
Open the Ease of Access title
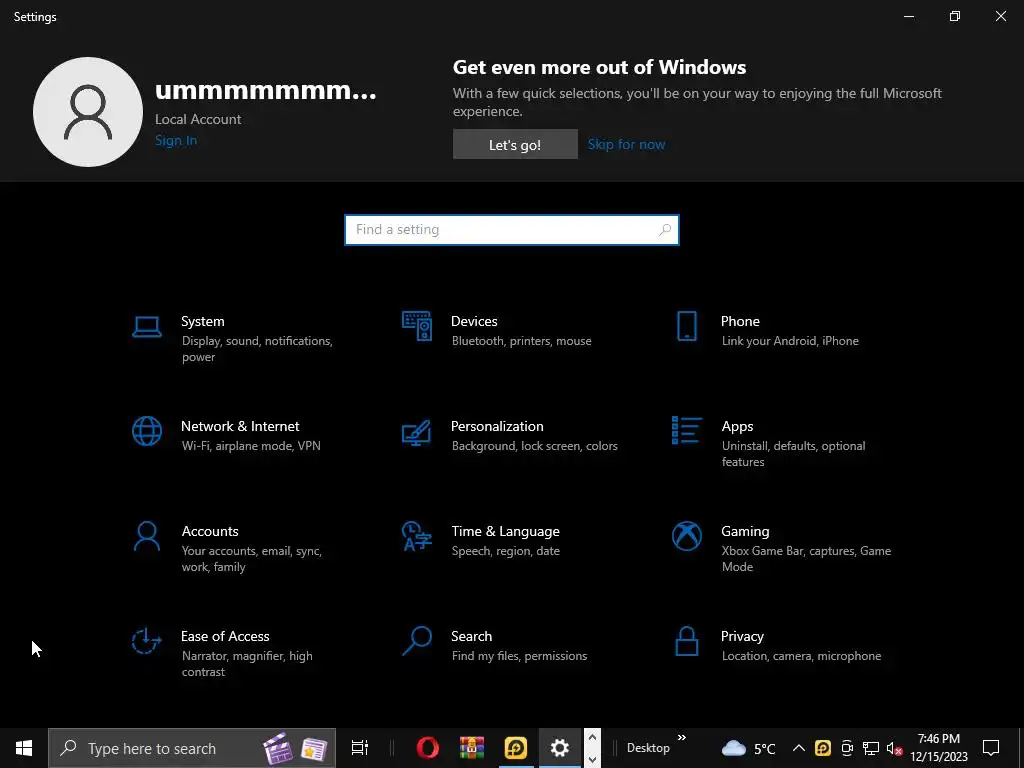point(225,636)
